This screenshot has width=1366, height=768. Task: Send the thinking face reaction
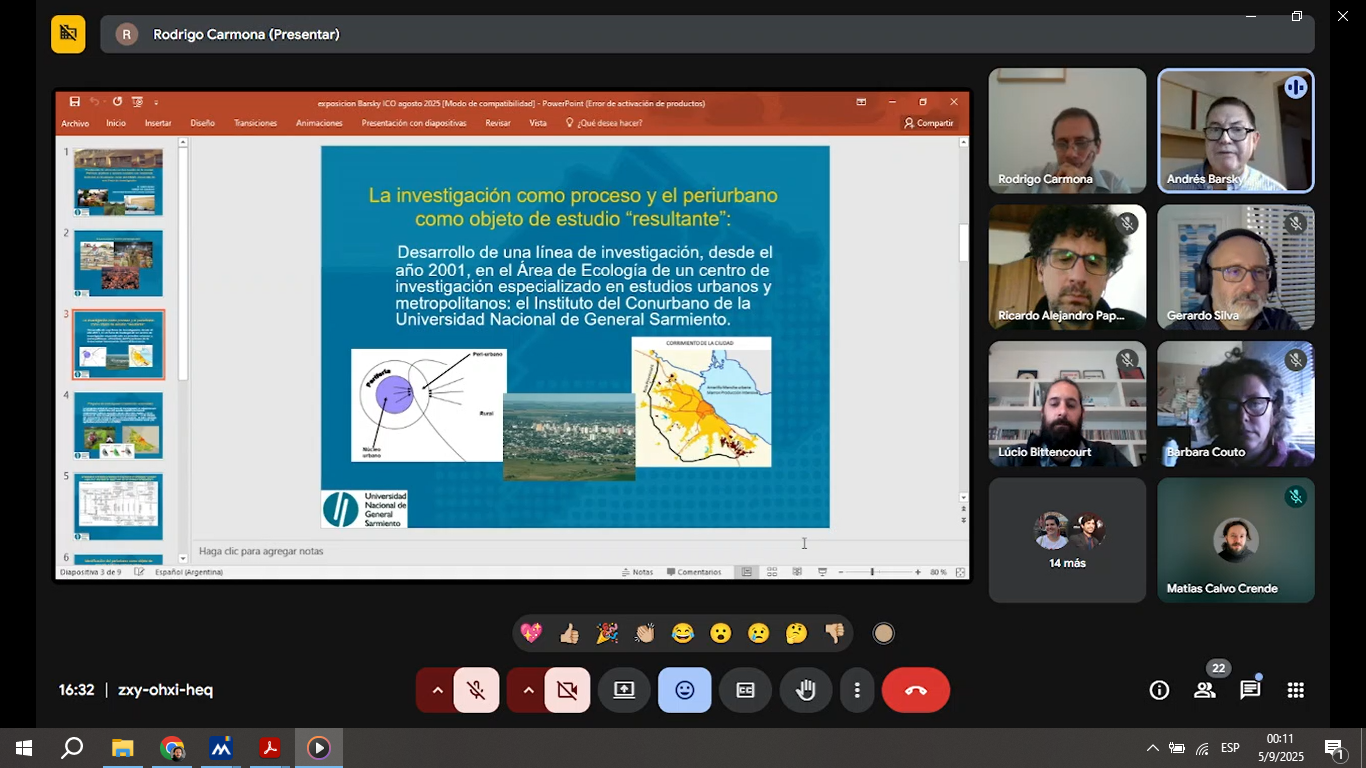pyautogui.click(x=797, y=633)
